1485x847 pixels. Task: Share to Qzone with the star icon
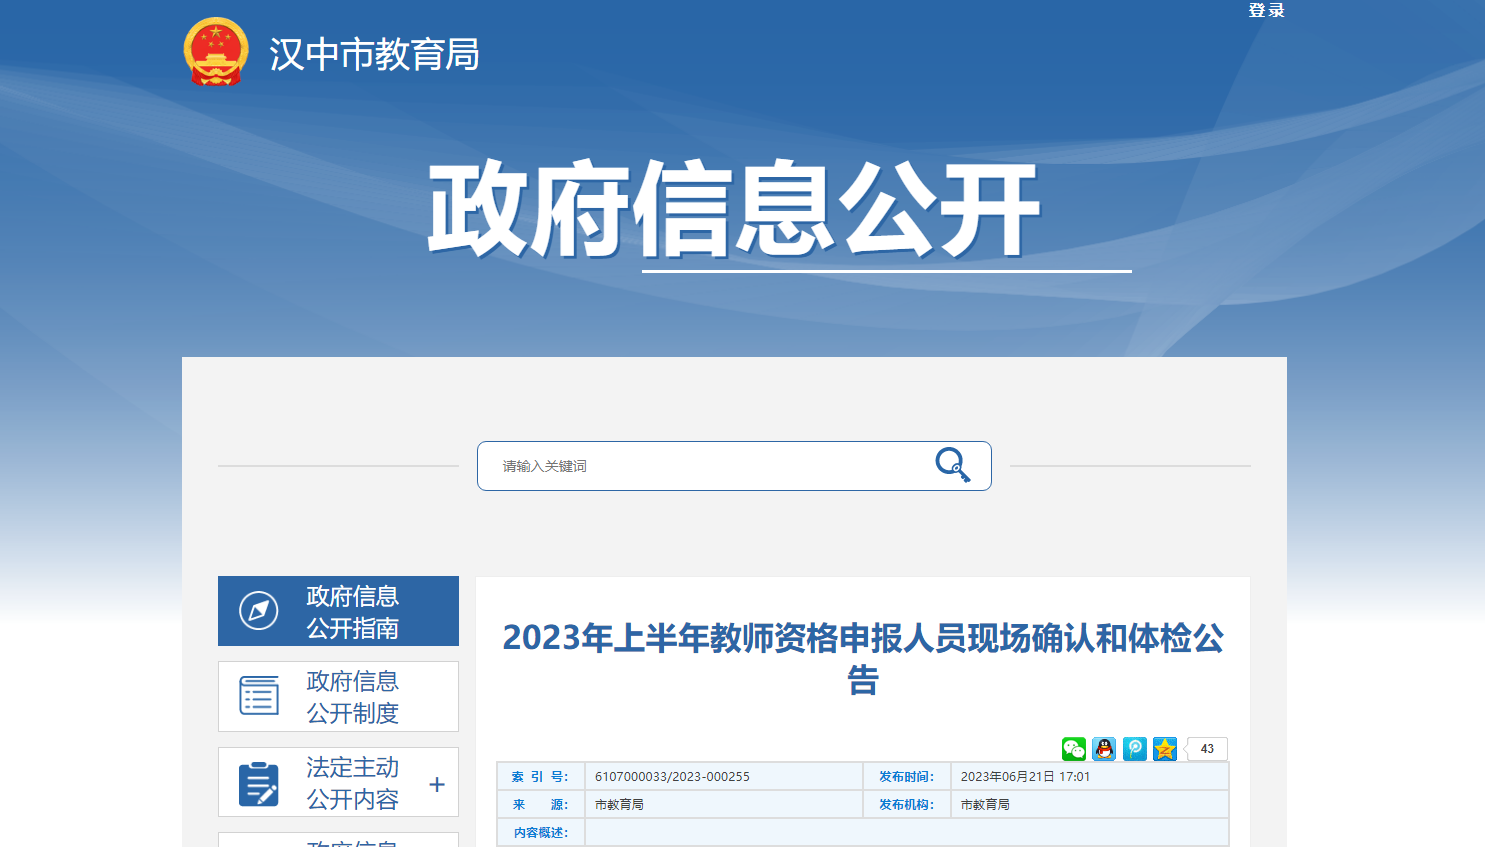[1165, 749]
